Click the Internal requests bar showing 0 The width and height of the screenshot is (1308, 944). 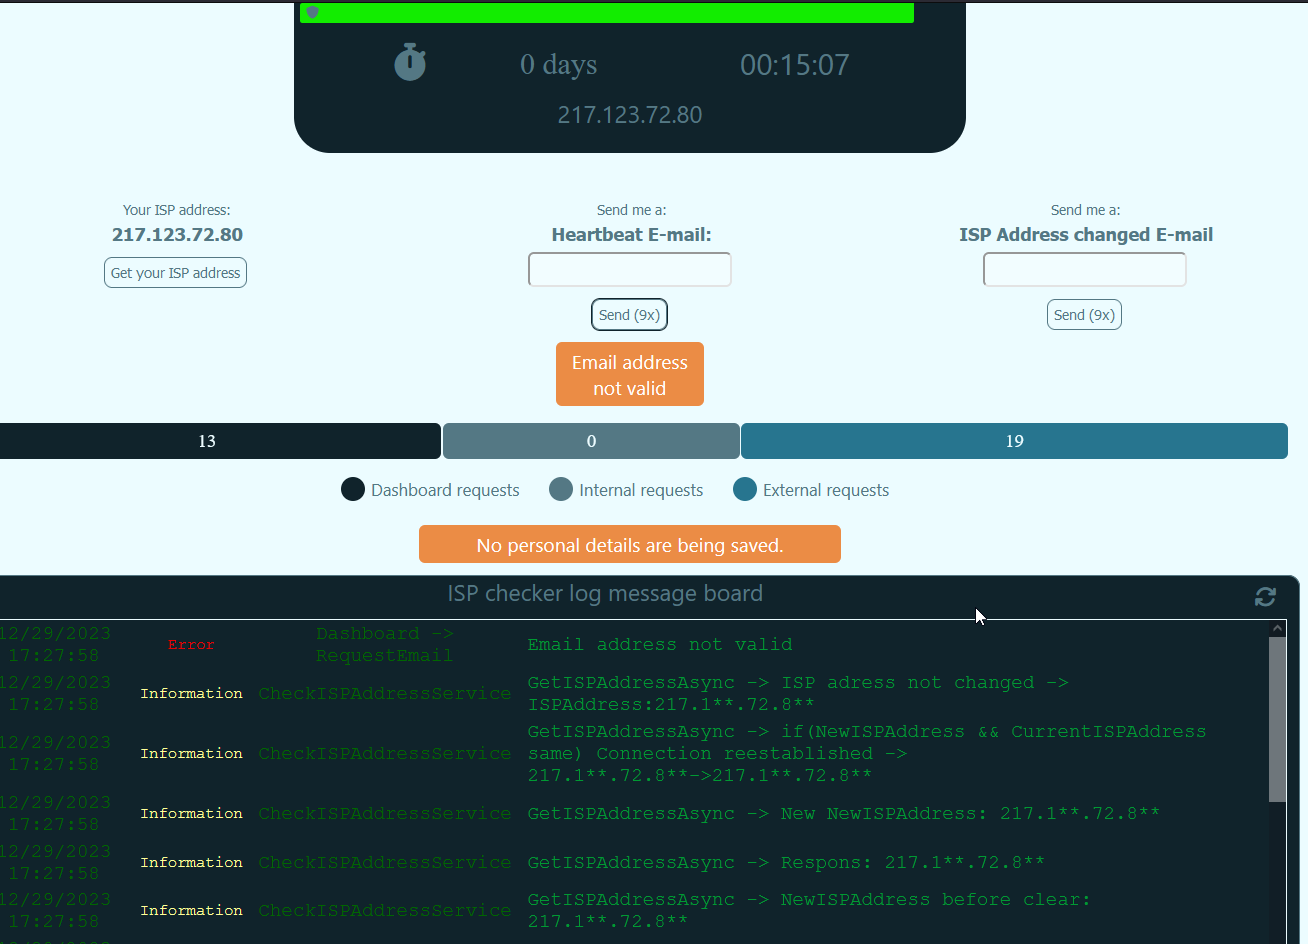(591, 441)
